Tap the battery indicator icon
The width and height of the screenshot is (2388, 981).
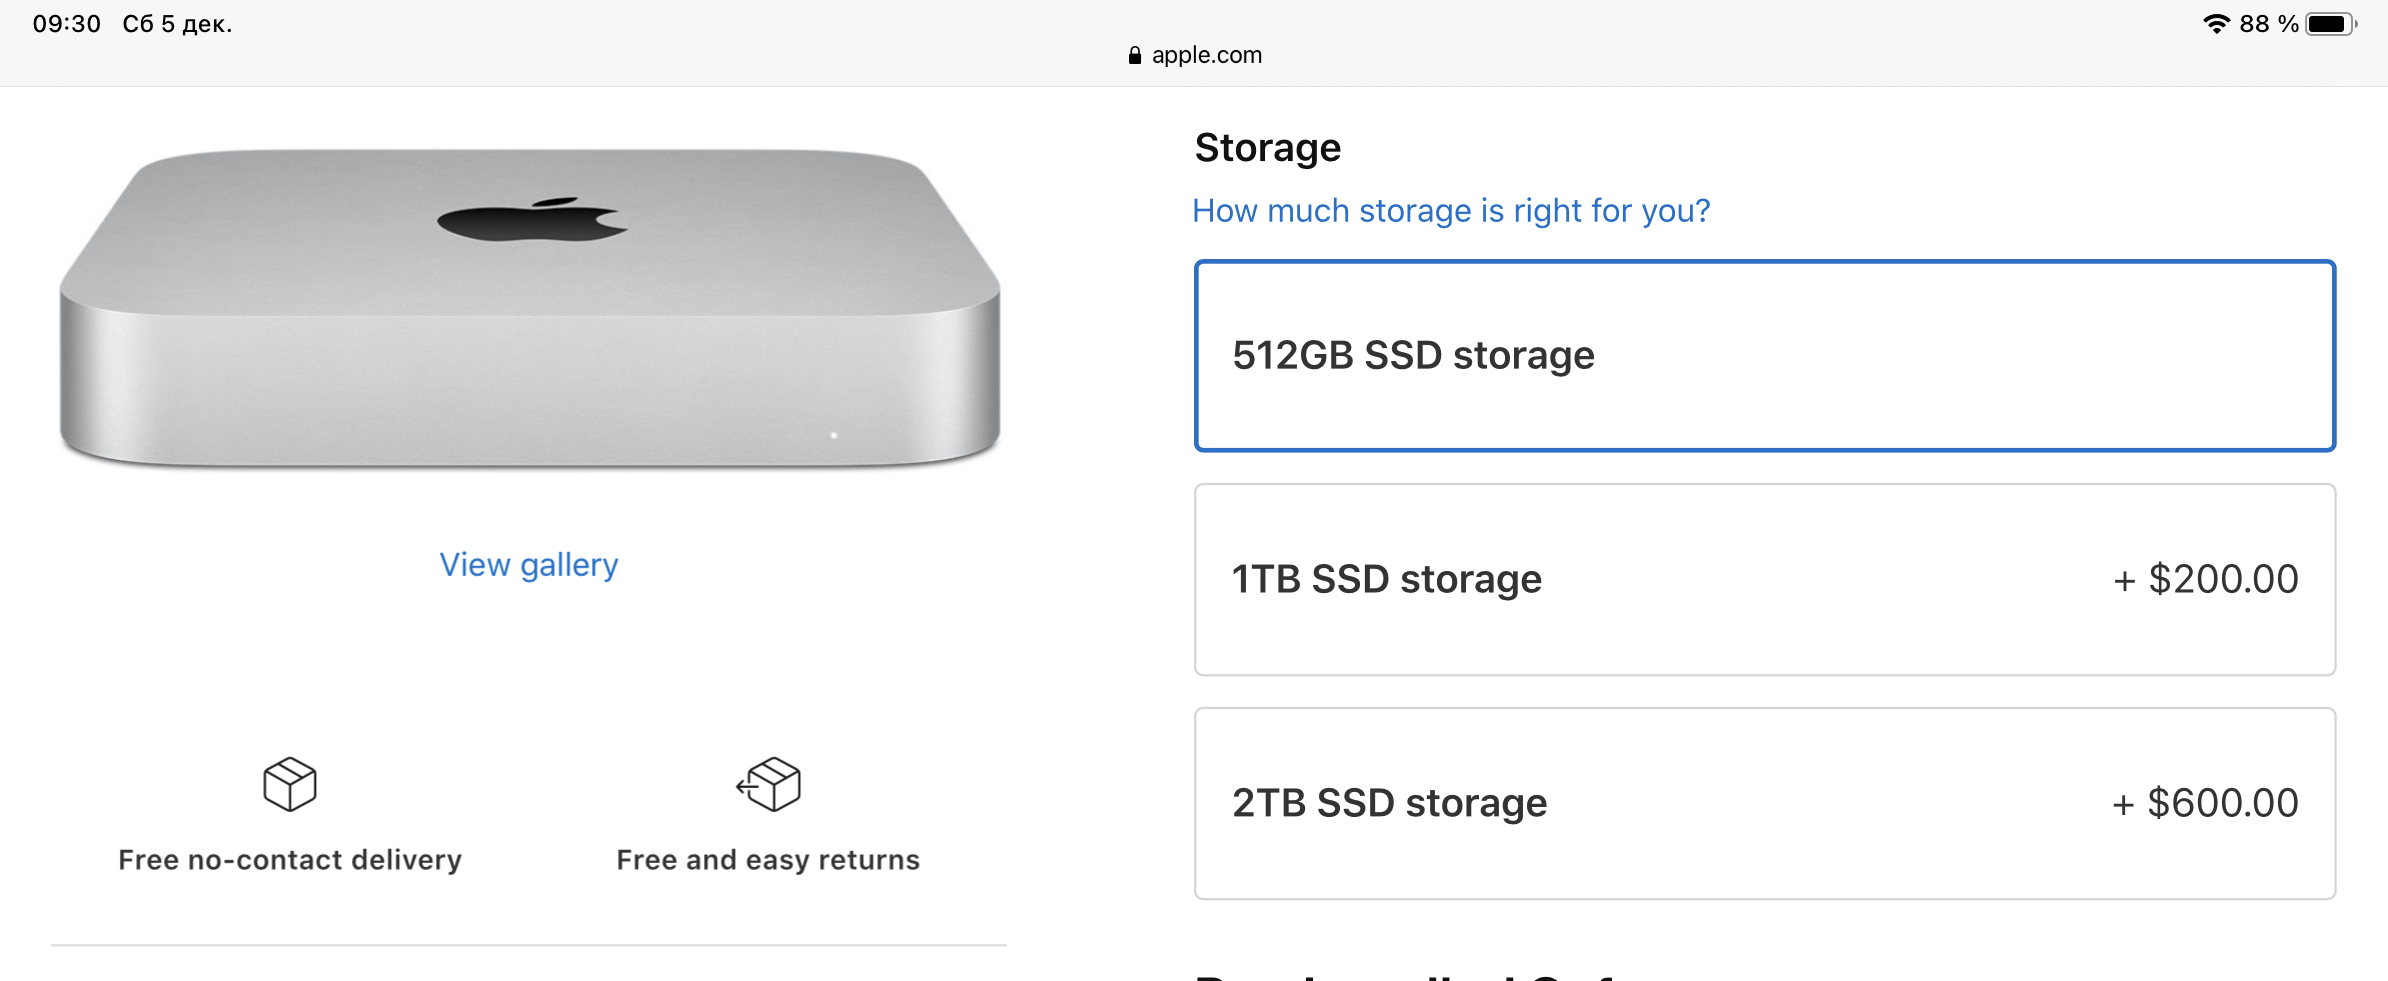coord(2331,24)
